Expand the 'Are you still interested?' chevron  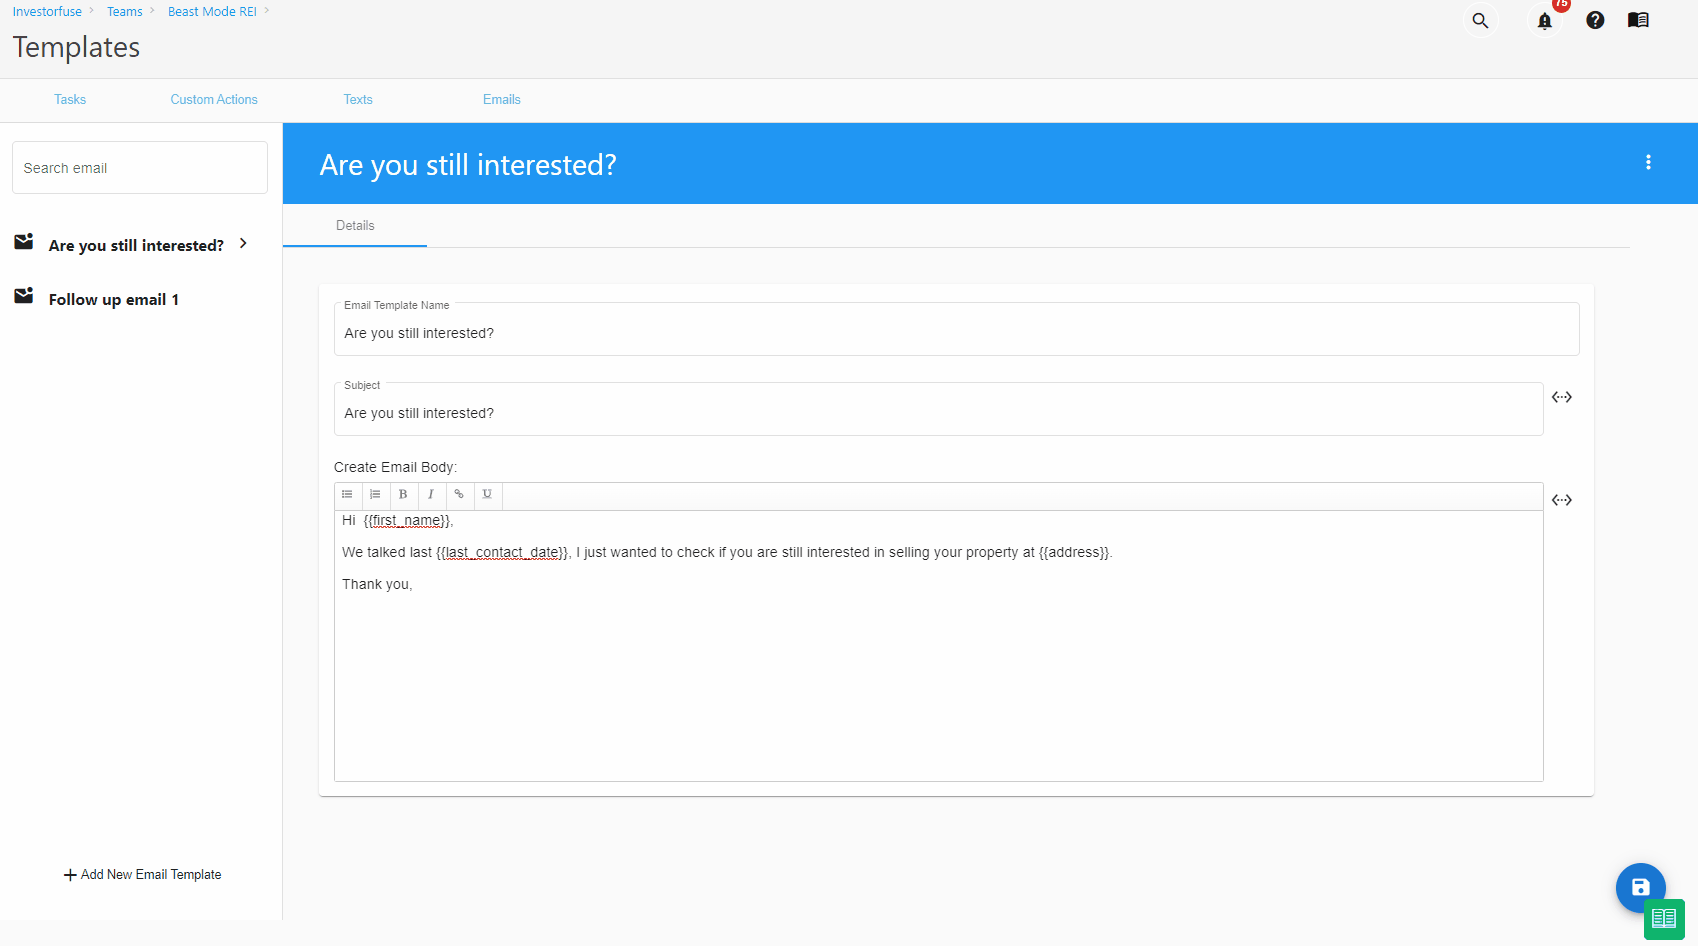[x=243, y=244]
